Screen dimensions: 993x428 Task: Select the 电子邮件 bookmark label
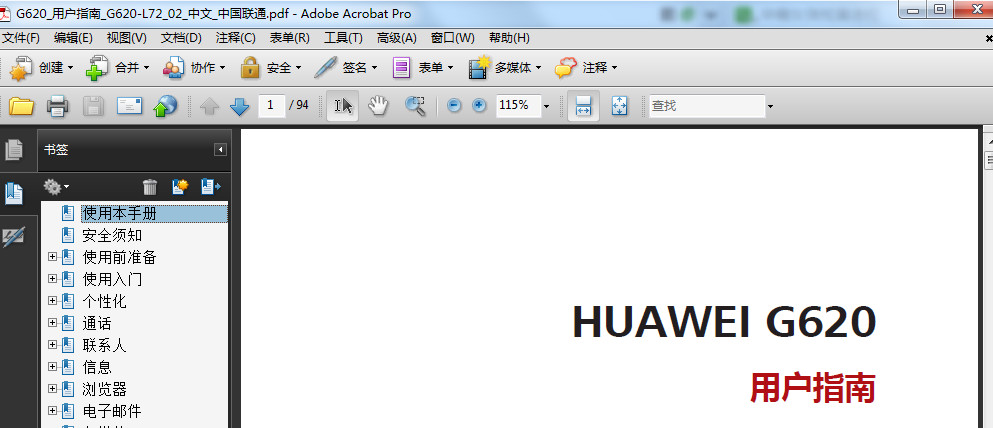(x=112, y=411)
